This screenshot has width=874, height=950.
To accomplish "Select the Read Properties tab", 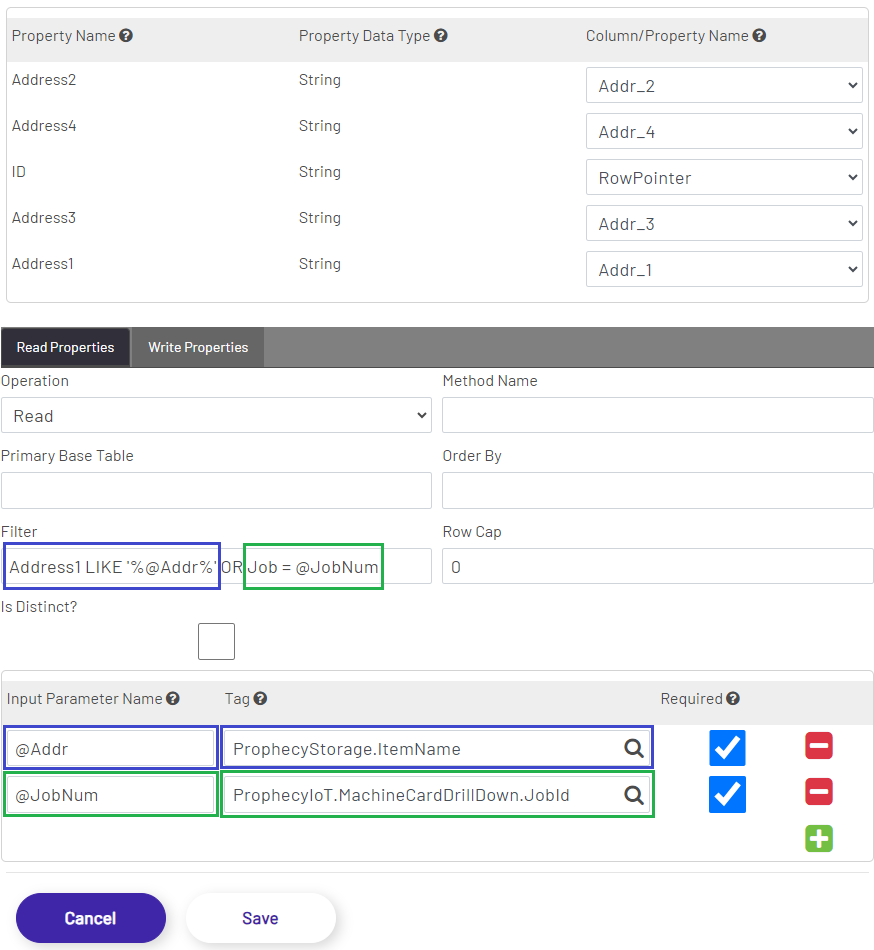I will click(65, 347).
